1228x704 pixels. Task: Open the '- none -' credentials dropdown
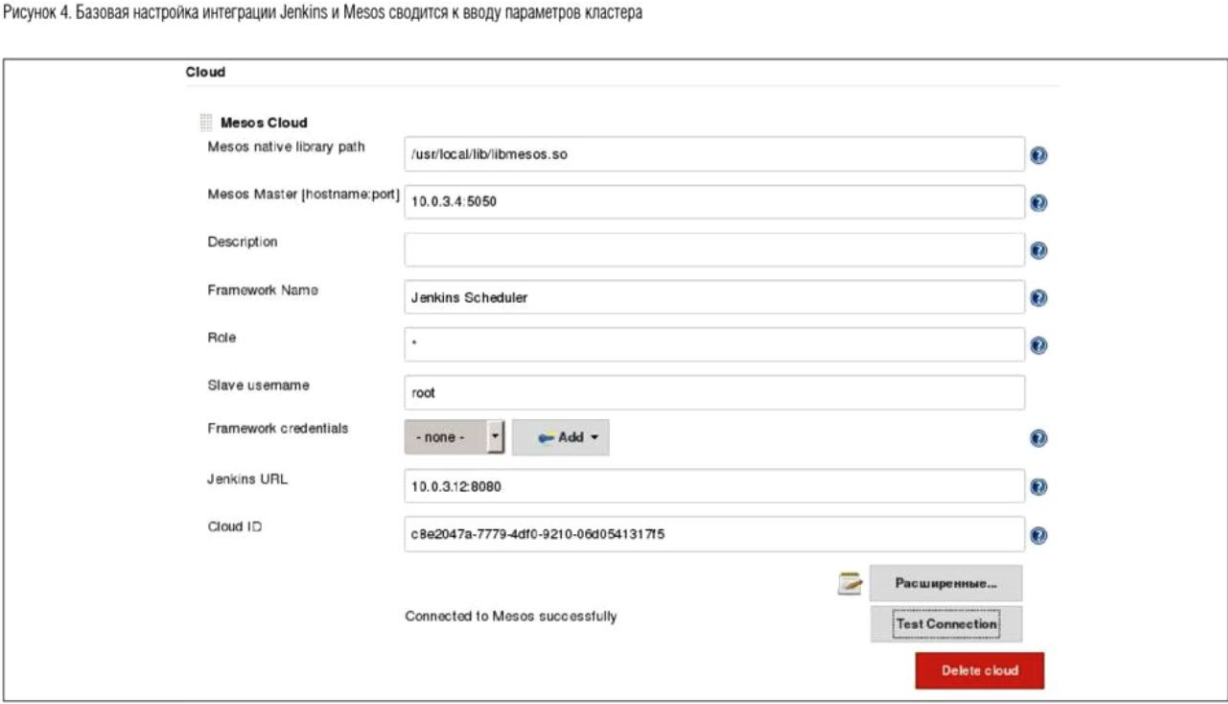(x=455, y=438)
